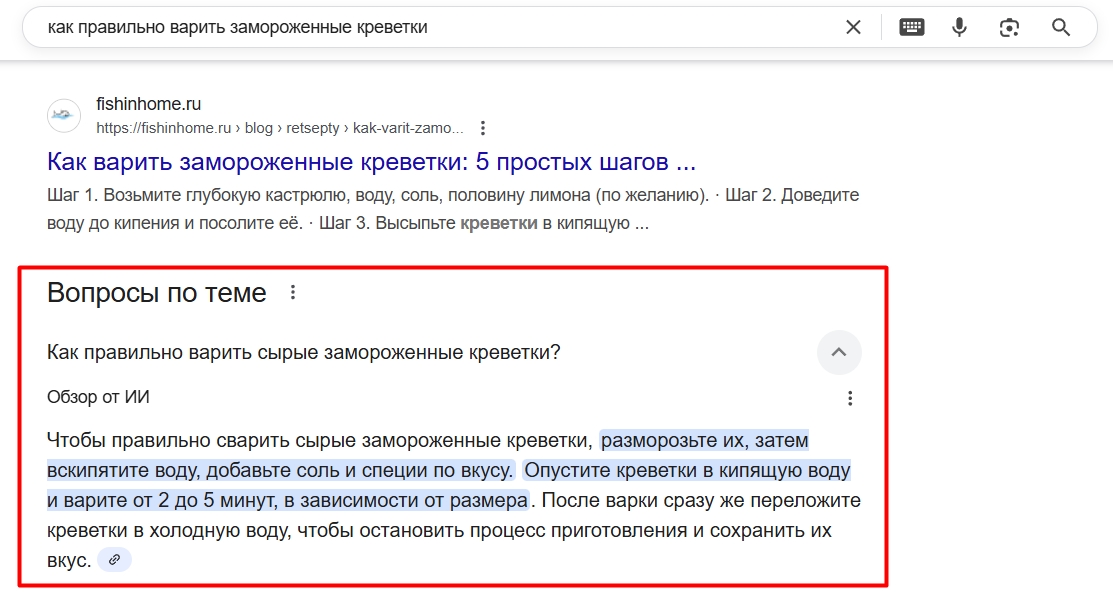Activate the on-screen keyboard icon
Image resolution: width=1113 pixels, height=598 pixels.
tap(912, 27)
